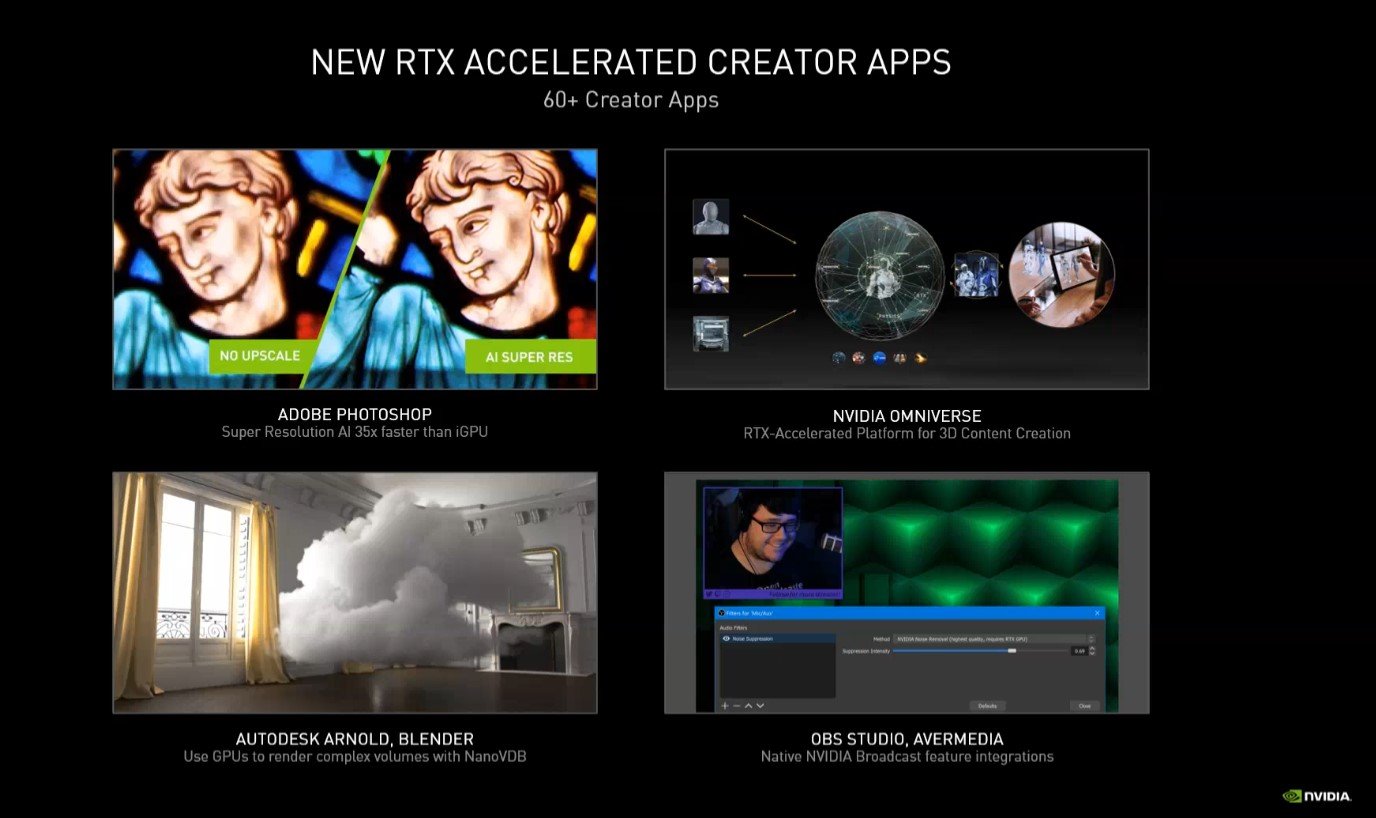The image size is (1376, 818).
Task: Remove the selected filter with minus icon
Action: [737, 705]
